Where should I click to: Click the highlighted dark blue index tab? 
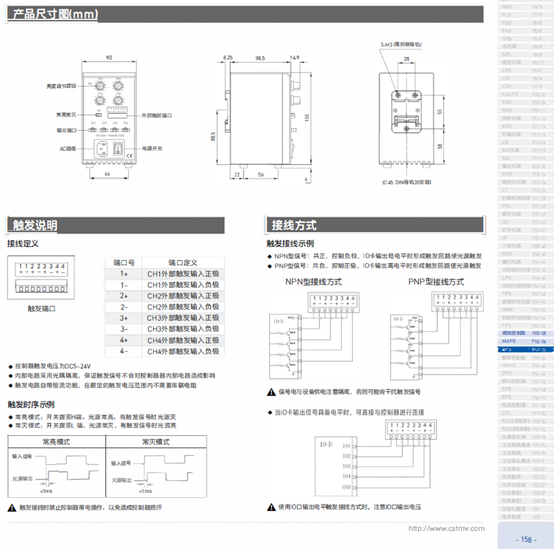[x=525, y=349]
